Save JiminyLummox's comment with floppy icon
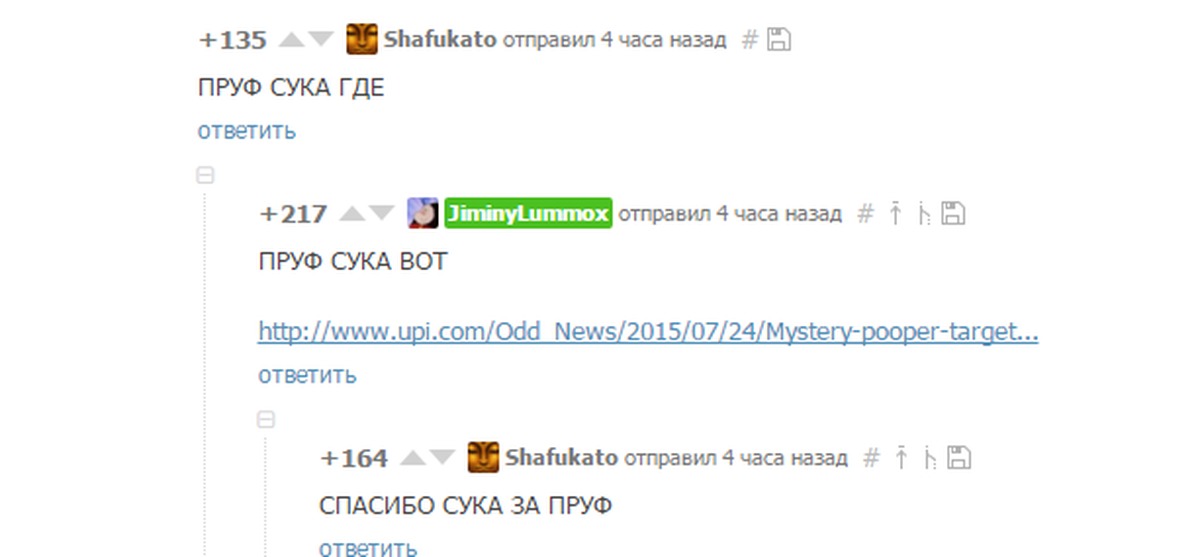This screenshot has width=1200, height=557. [x=954, y=213]
